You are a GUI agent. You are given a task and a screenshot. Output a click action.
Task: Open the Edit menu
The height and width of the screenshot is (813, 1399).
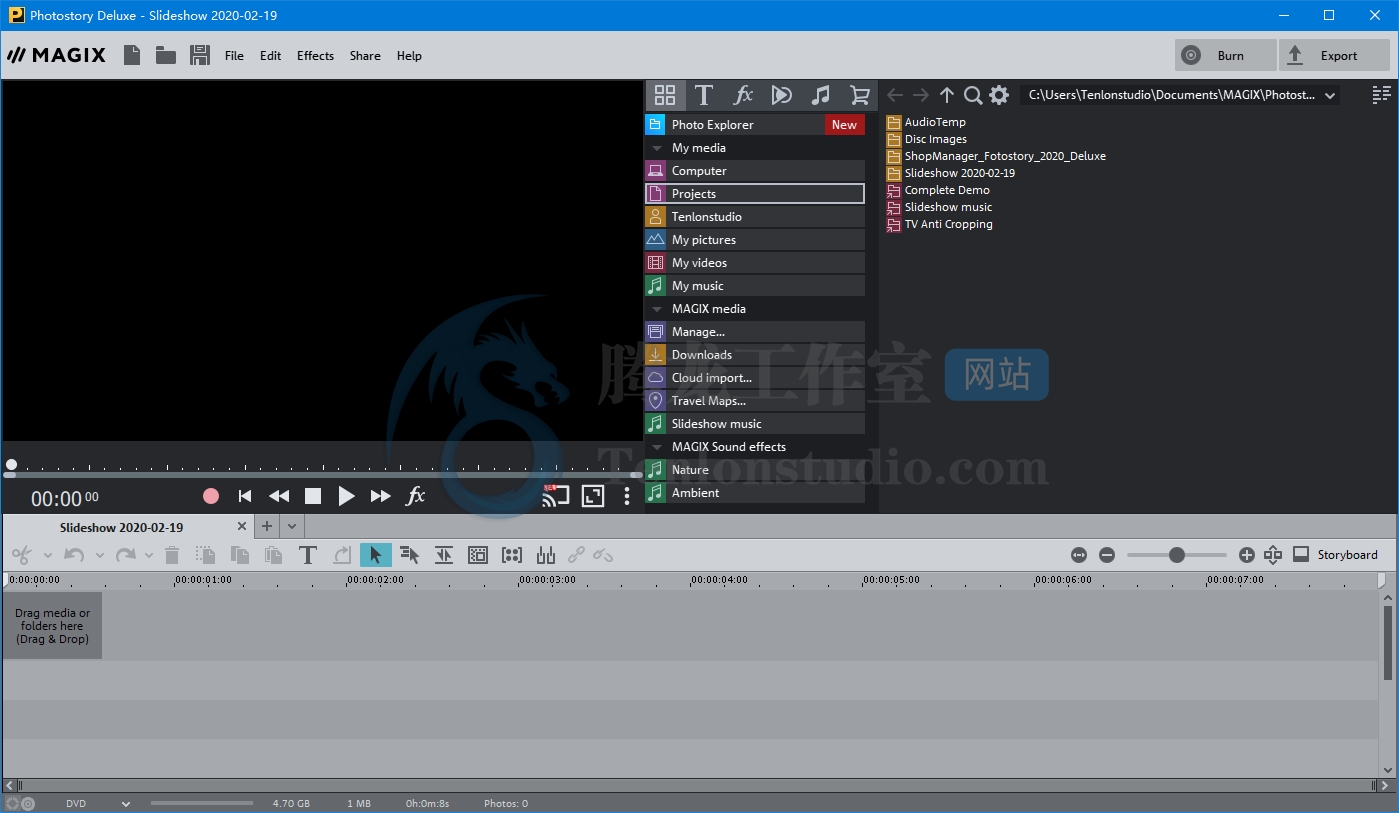click(270, 56)
